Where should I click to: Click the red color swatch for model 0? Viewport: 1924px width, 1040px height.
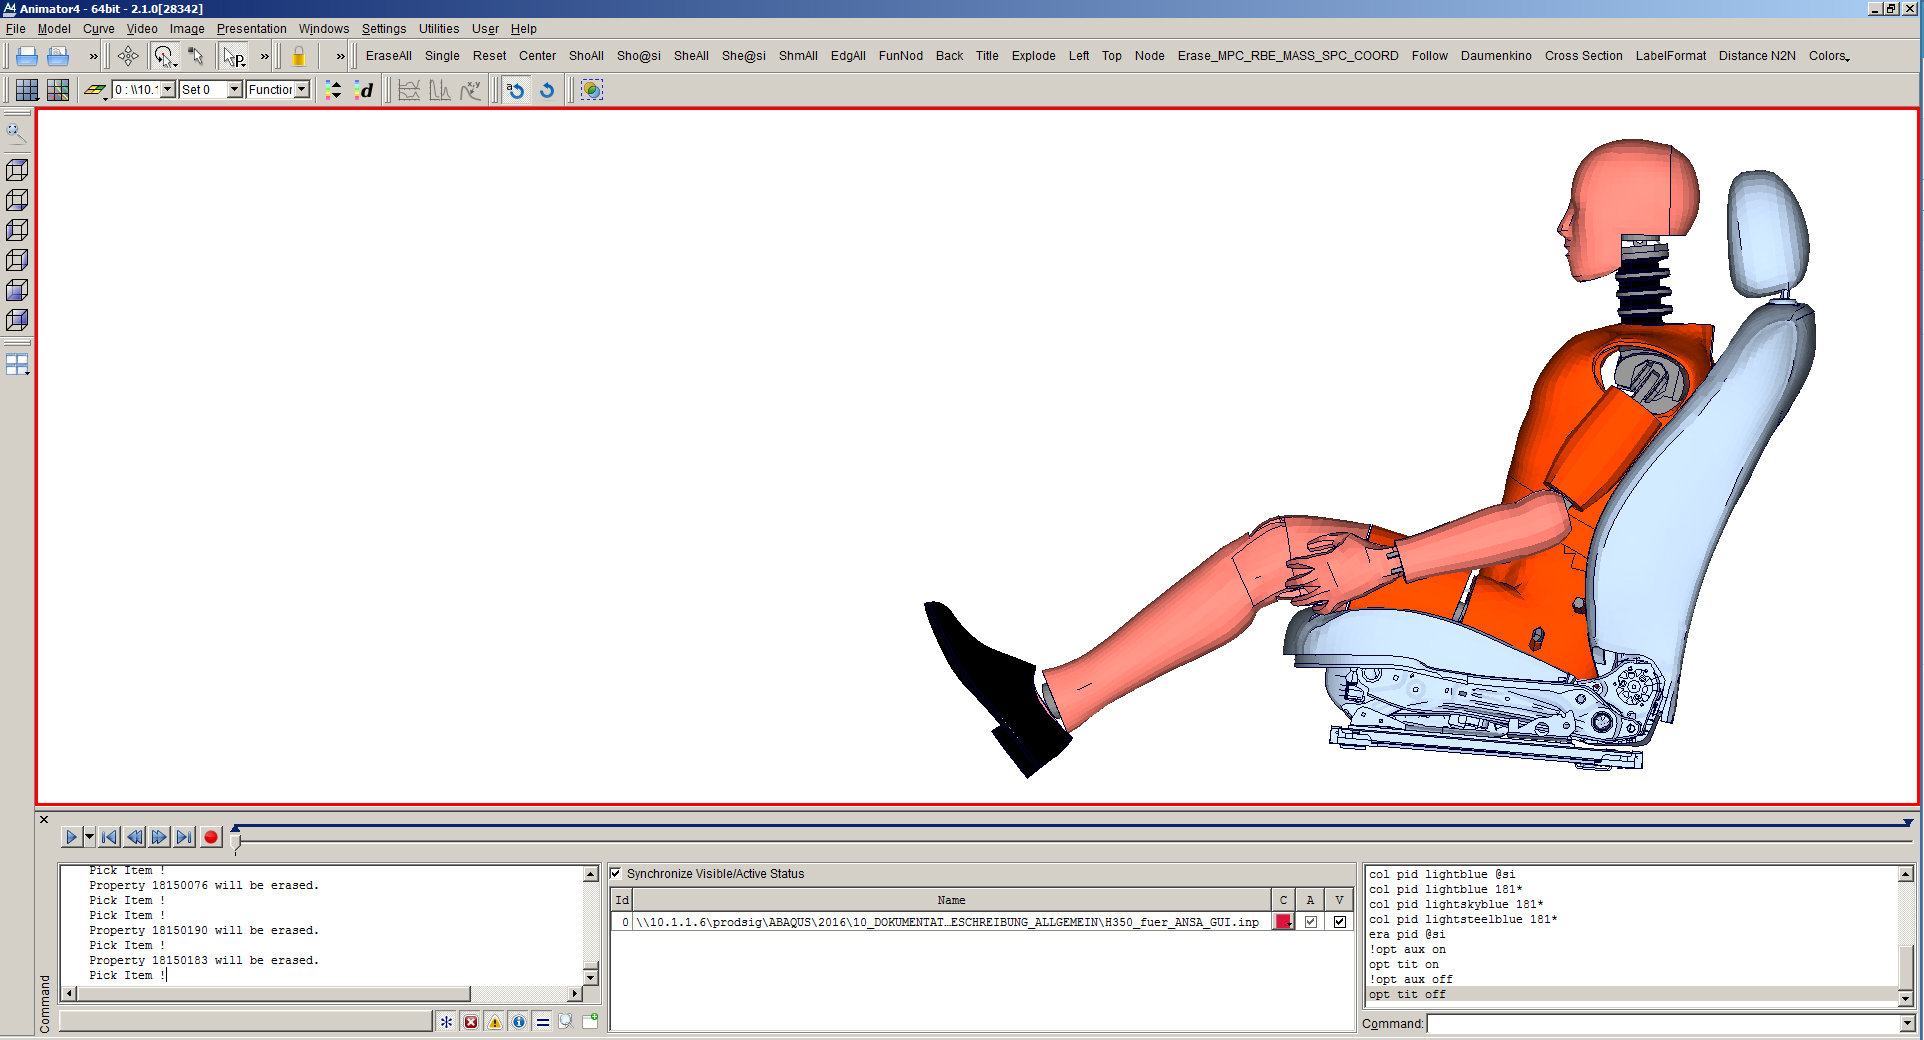coord(1283,922)
